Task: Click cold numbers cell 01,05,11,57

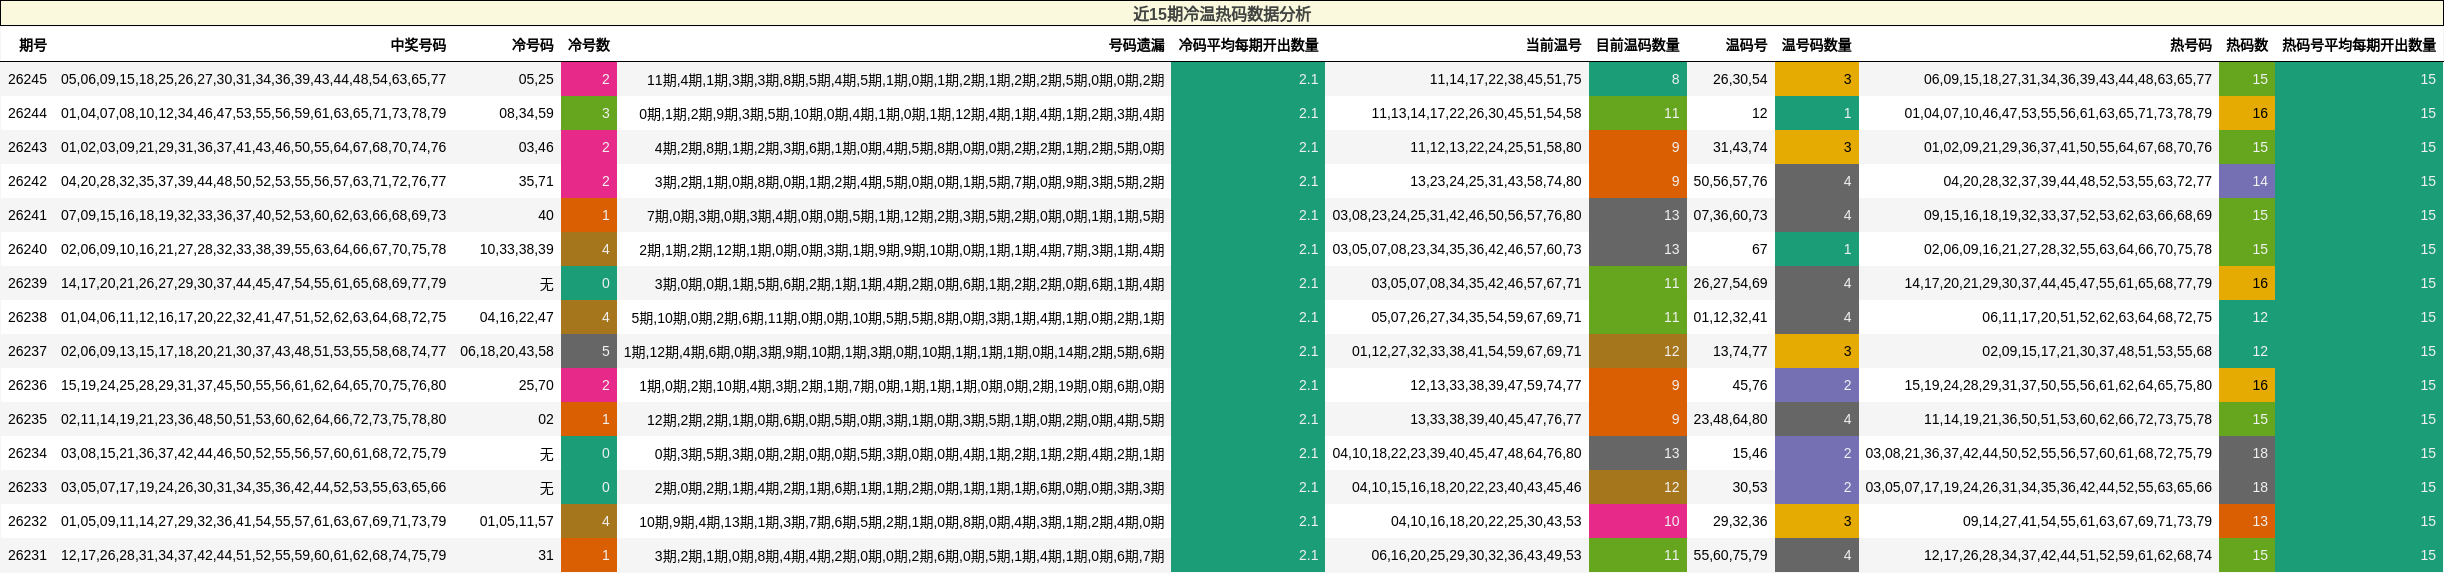Action: [x=516, y=521]
